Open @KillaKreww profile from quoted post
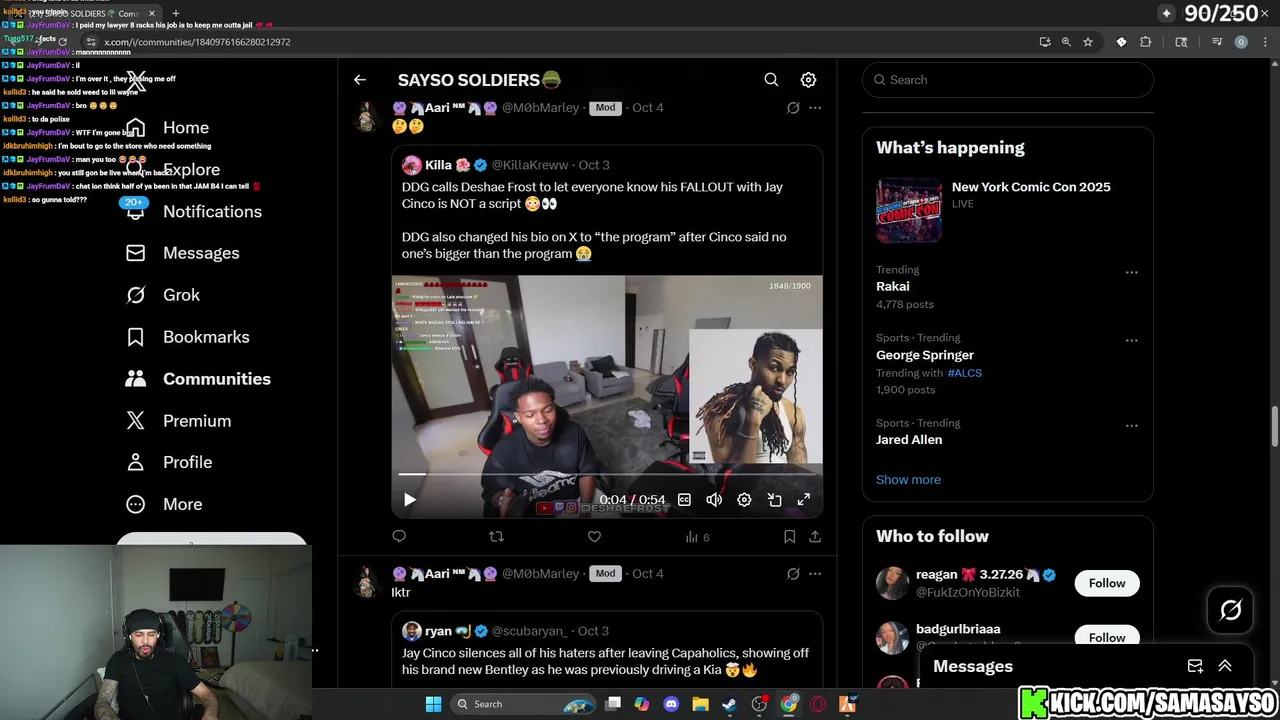The width and height of the screenshot is (1280, 720). pyautogui.click(x=530, y=165)
